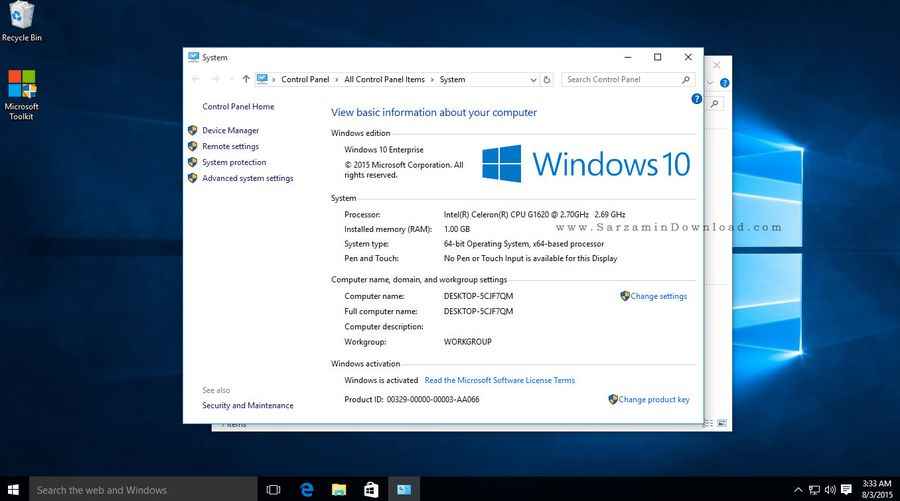Open Read the Microsoft Software License Terms
The height and width of the screenshot is (501, 900).
[499, 380]
